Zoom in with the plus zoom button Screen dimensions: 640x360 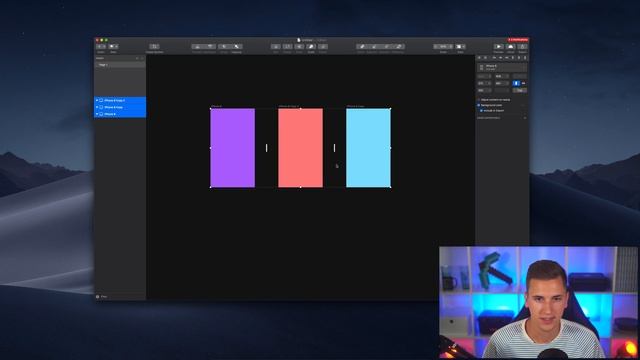pos(450,47)
